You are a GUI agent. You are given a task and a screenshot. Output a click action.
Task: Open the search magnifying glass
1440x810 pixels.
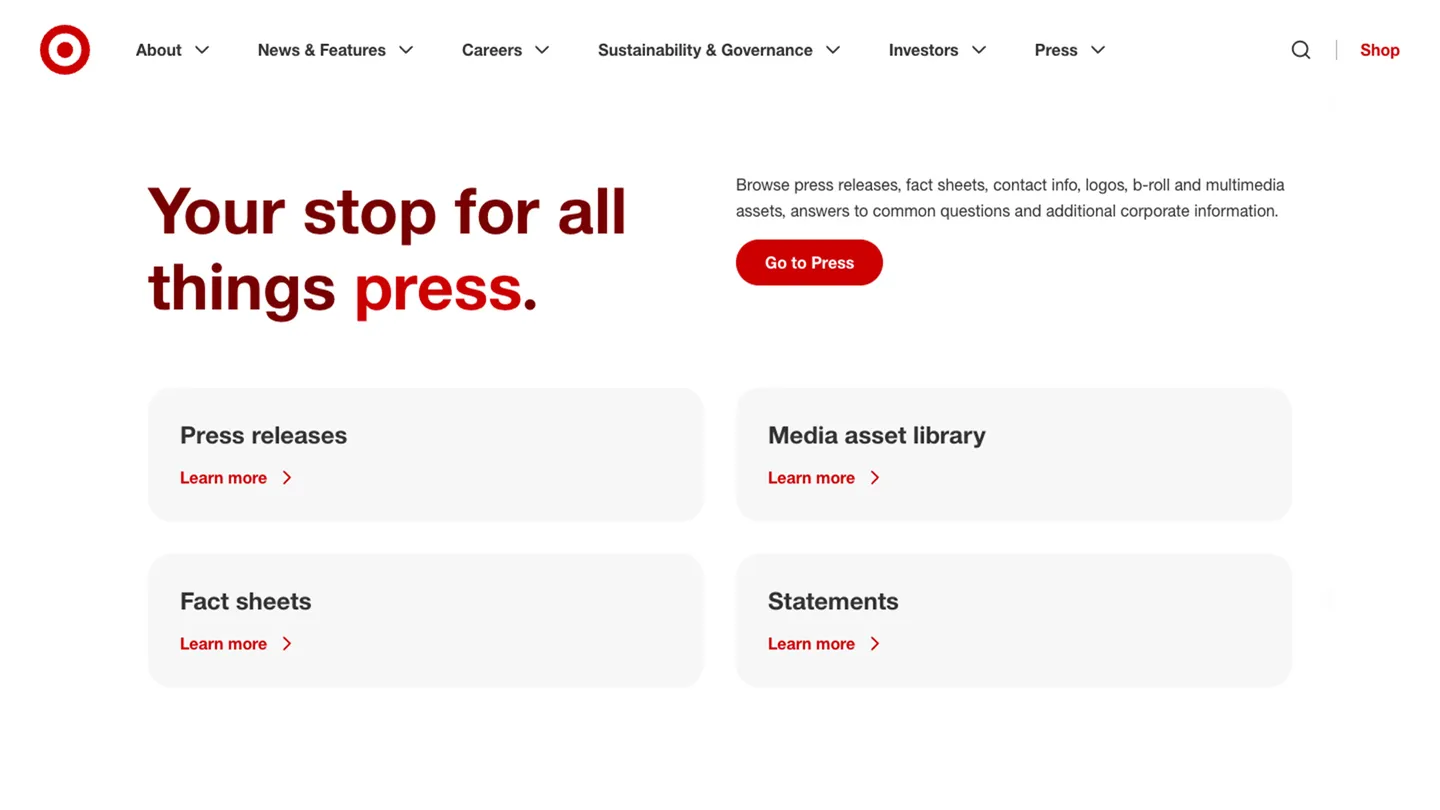[1301, 49]
